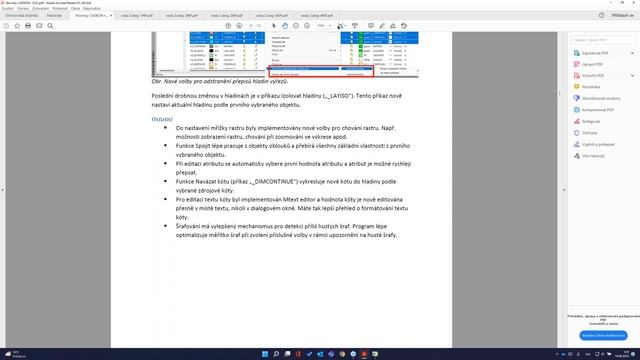Expand the Exportovat PDF chevron
640x360 pixels.
pyautogui.click(x=632, y=53)
